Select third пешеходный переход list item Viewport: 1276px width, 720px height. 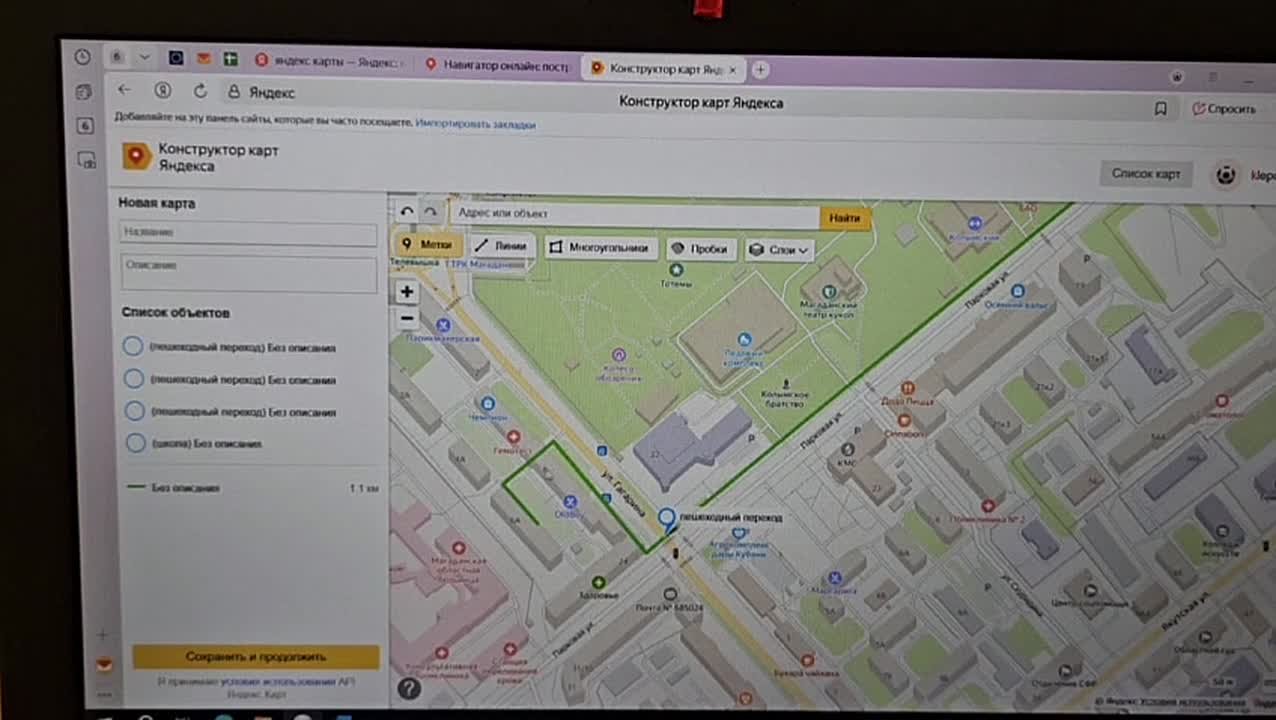[x=230, y=411]
